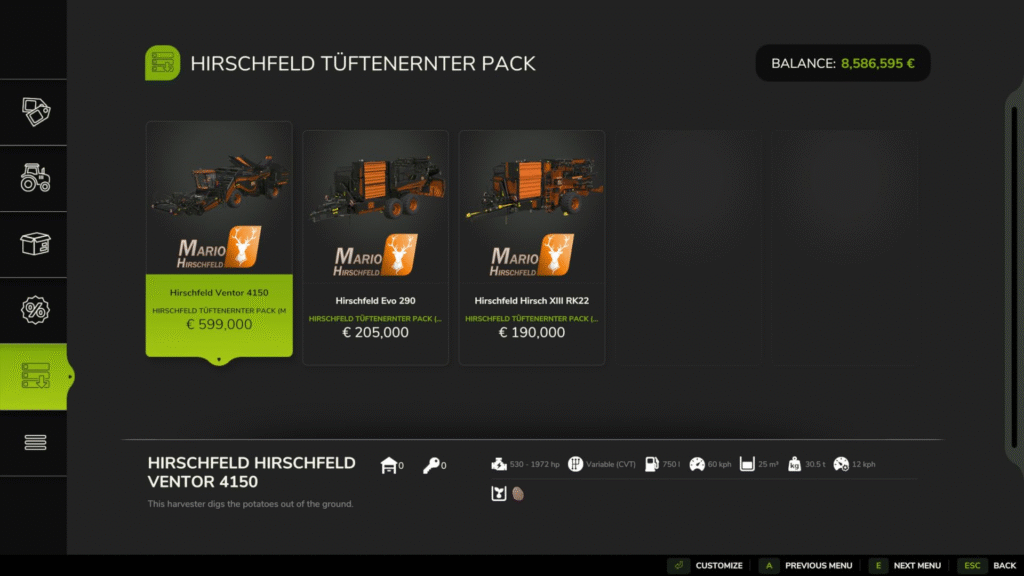The width and height of the screenshot is (1024, 576).
Task: Click the vertical scrollbar on right edge
Action: [x=1014, y=278]
